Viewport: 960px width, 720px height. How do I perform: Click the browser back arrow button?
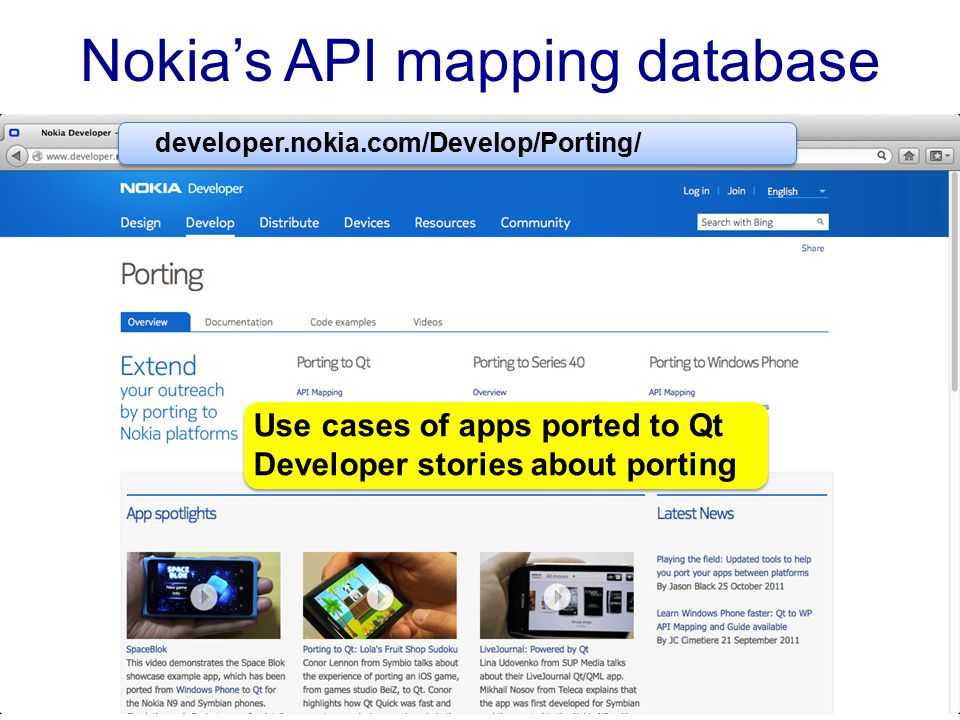(17, 156)
